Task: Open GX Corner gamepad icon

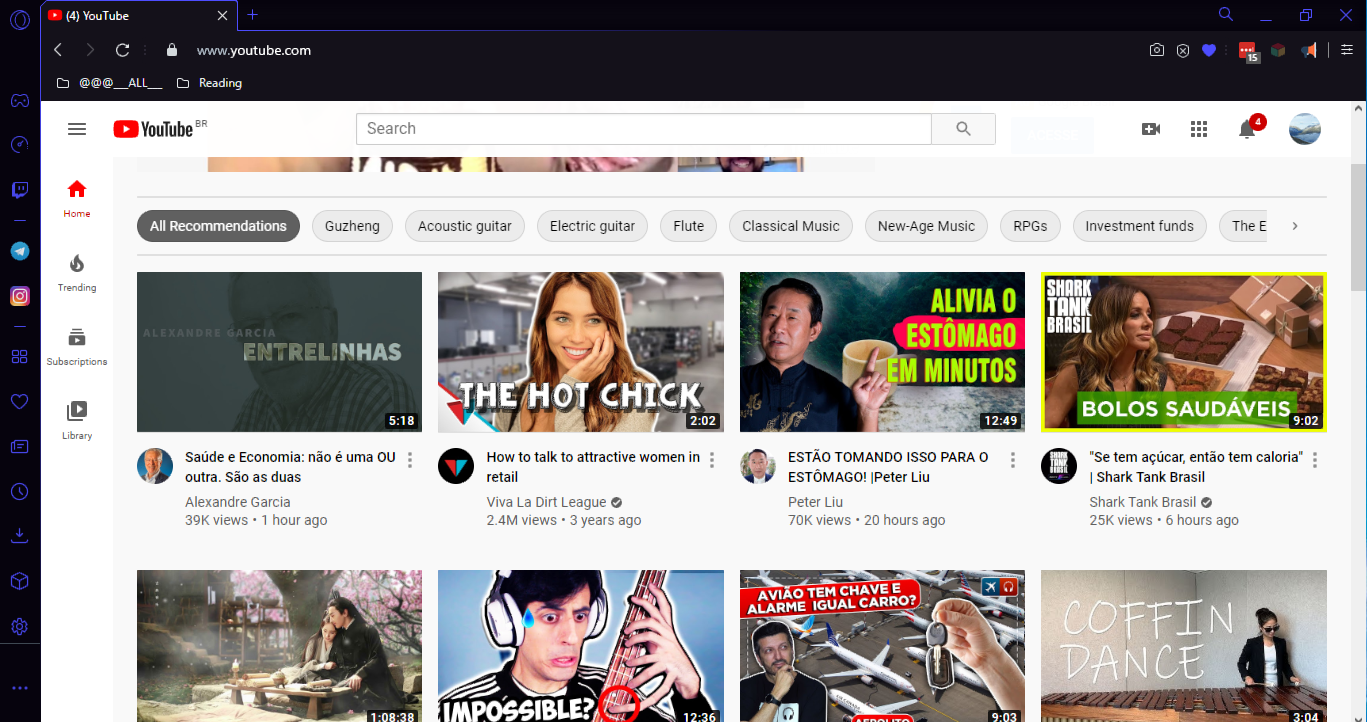Action: click(x=20, y=101)
